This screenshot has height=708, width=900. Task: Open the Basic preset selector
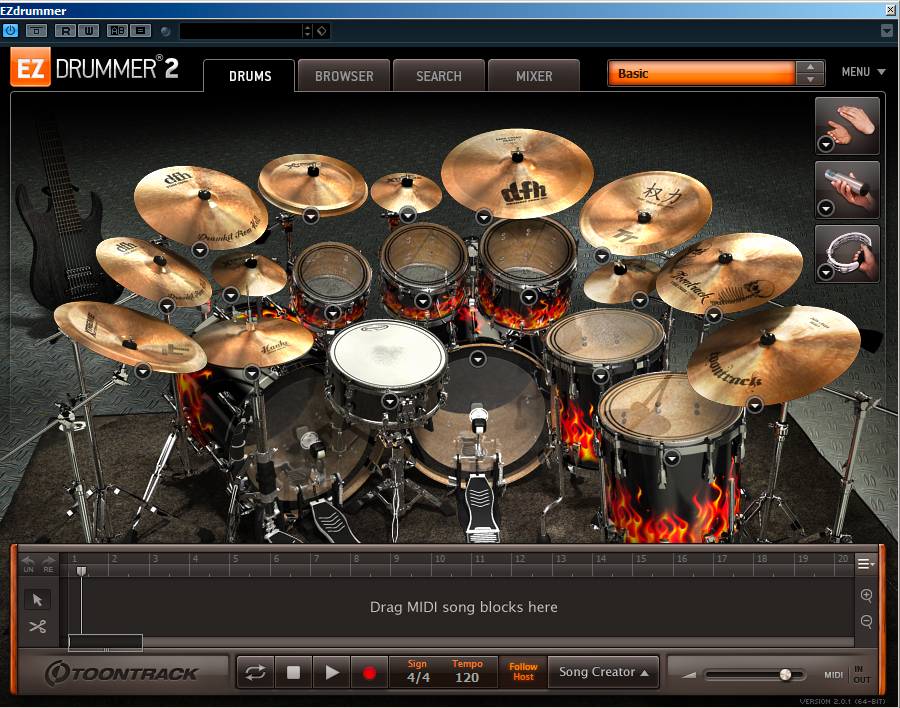point(701,73)
